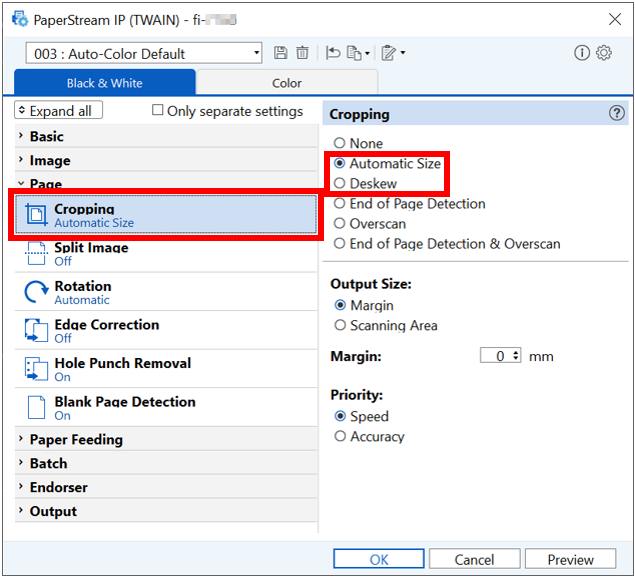Click the edit profile pencil icon
The image size is (635, 577).
click(x=389, y=53)
